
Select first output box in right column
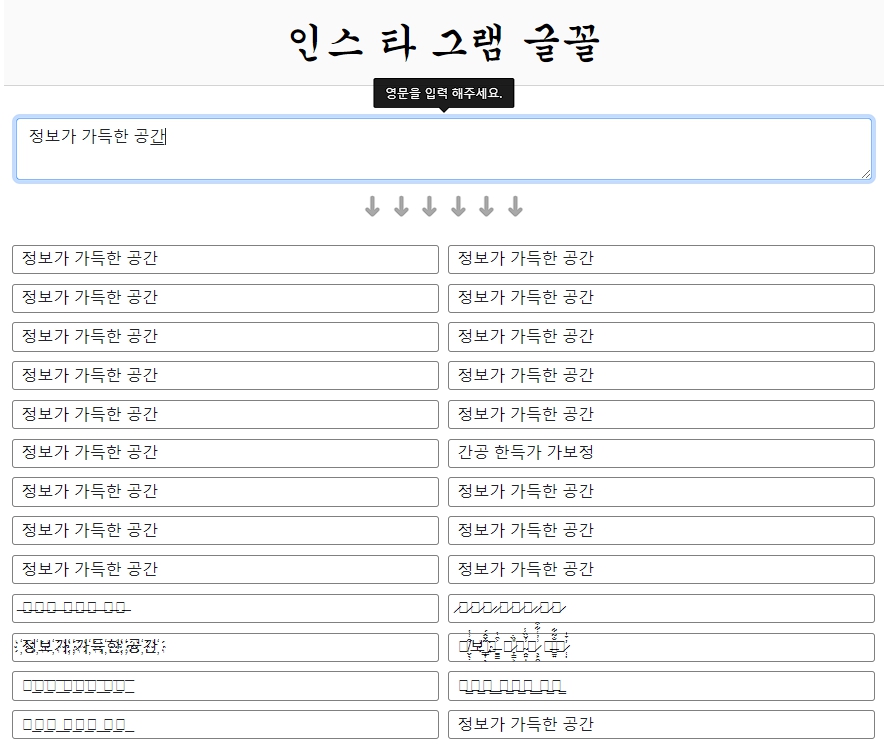point(661,259)
